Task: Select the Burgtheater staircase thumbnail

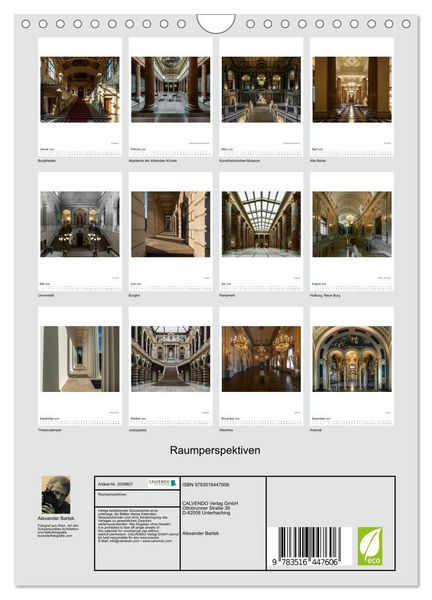Action: coord(80,90)
